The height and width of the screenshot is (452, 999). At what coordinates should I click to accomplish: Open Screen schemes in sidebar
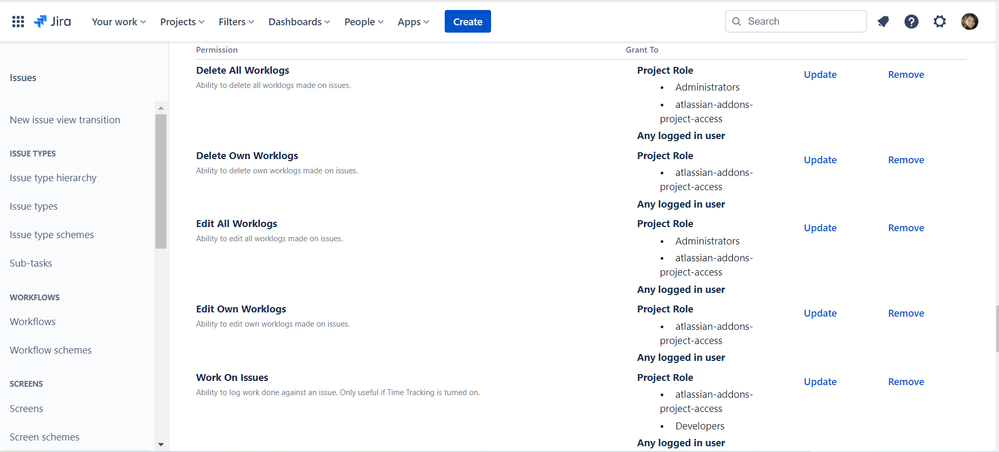45,437
